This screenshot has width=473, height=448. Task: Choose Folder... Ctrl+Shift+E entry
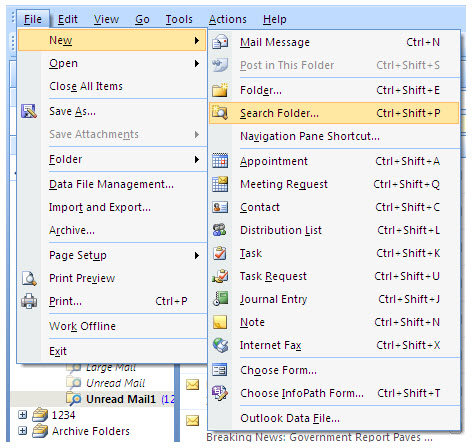334,90
